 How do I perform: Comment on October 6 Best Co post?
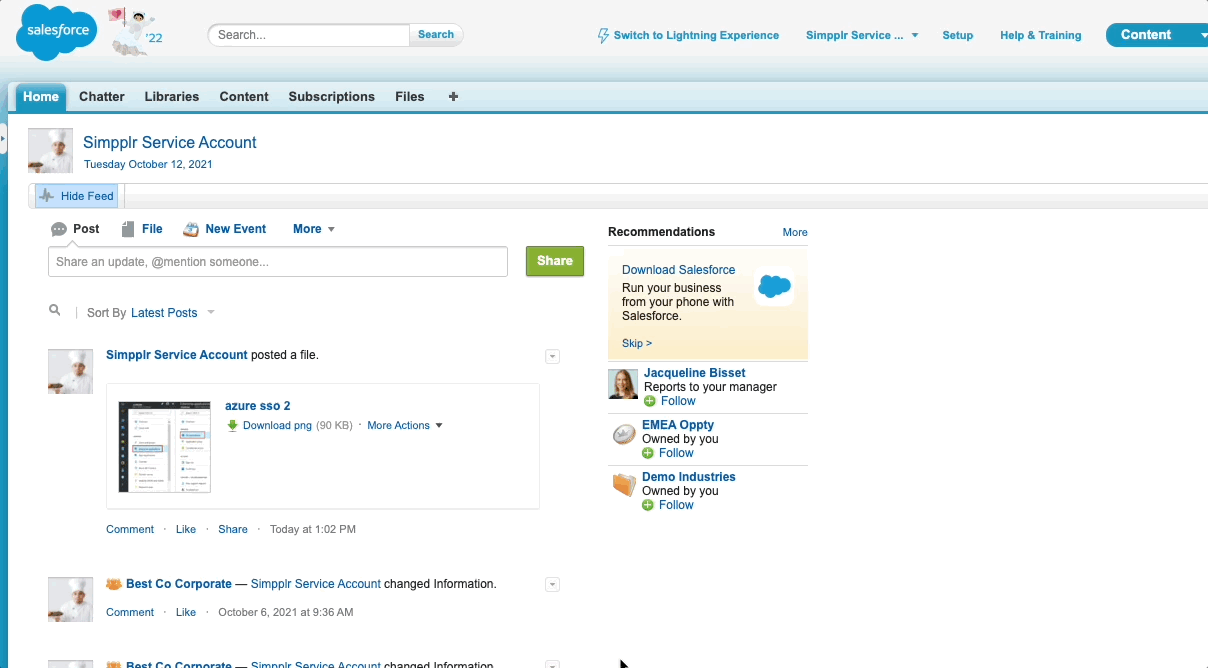pos(130,612)
